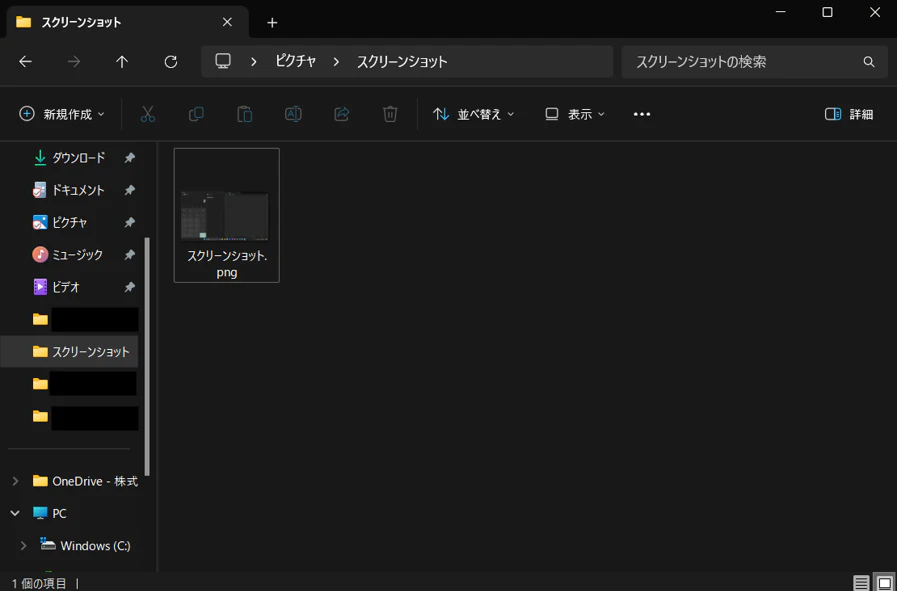This screenshot has width=897, height=591.
Task: Open the Share icon
Action: 341,113
